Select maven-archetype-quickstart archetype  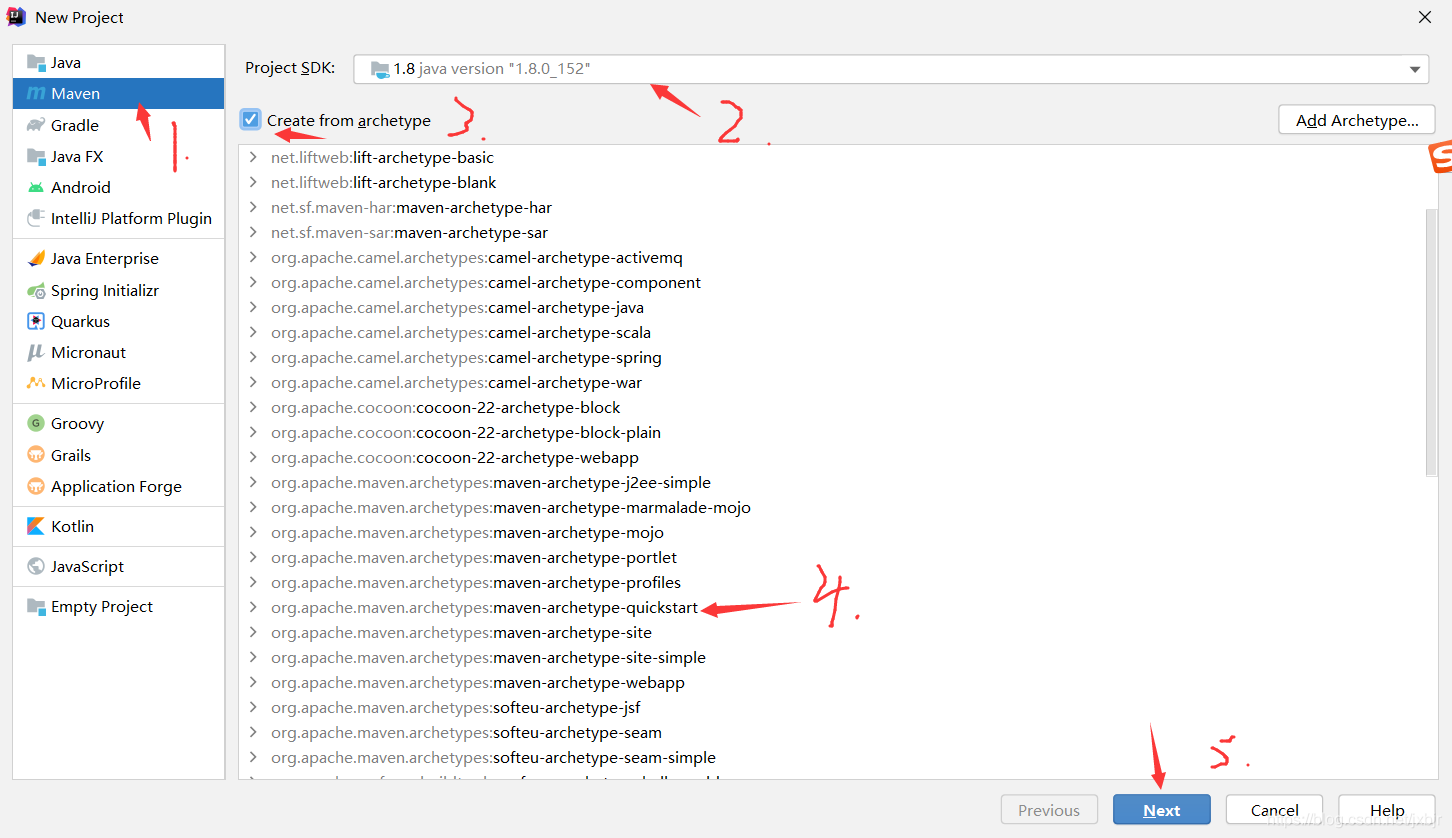(x=485, y=607)
